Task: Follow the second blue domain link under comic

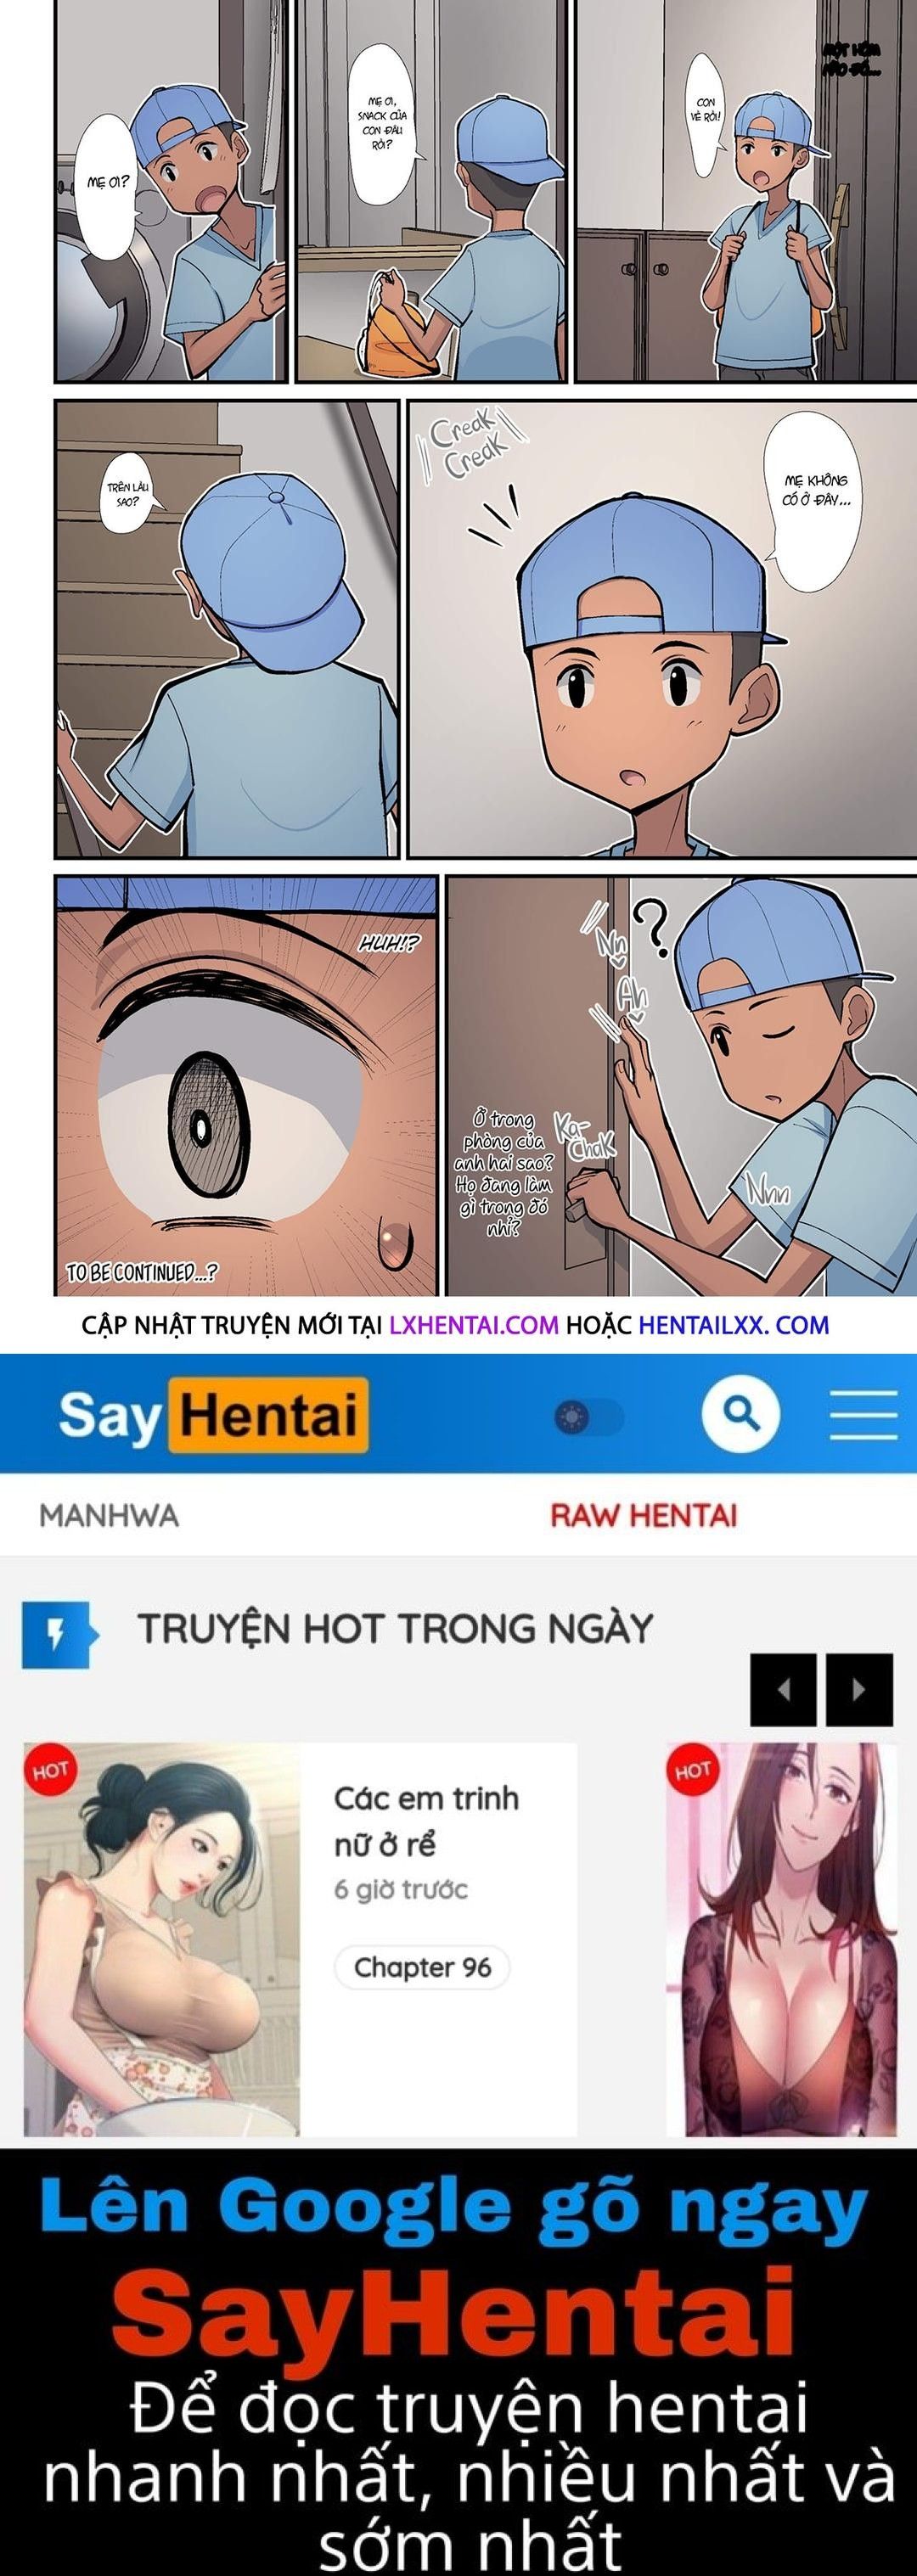Action: tap(734, 1325)
